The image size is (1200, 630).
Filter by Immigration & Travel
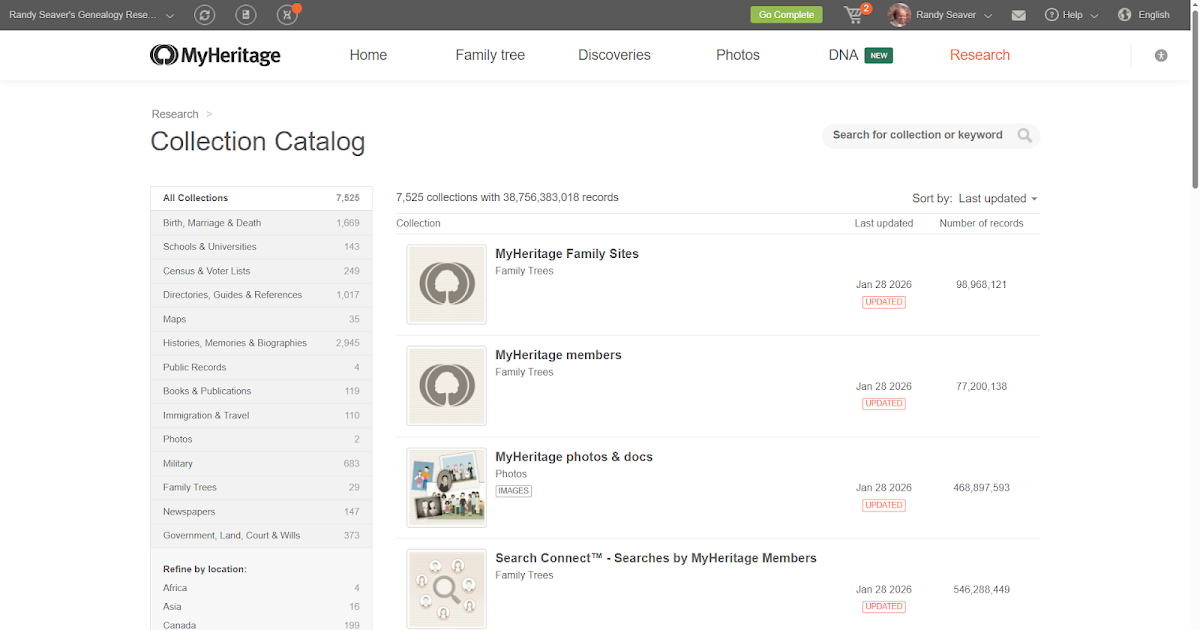click(x=261, y=415)
